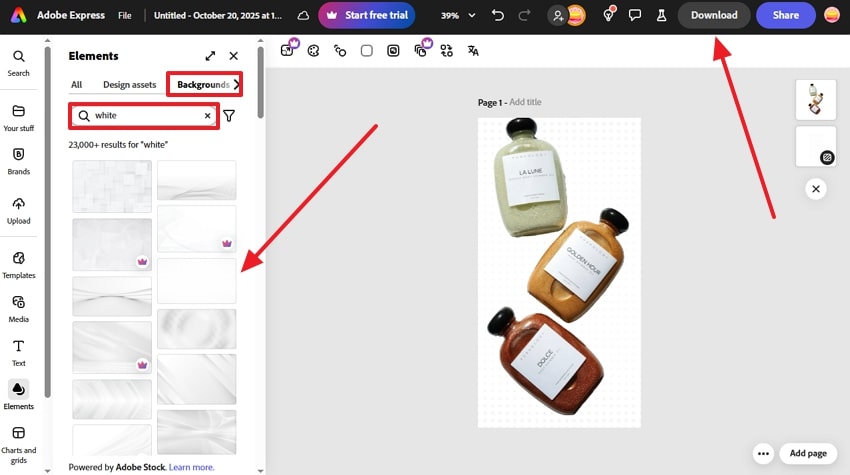Click the Start free trial button

pyautogui.click(x=367, y=15)
